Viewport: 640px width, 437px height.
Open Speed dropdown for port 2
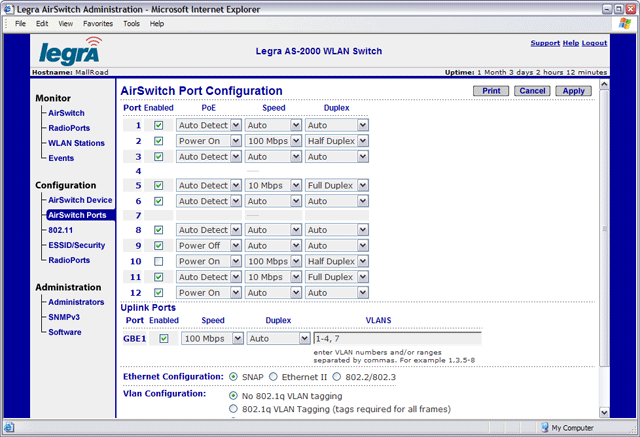coord(273,141)
